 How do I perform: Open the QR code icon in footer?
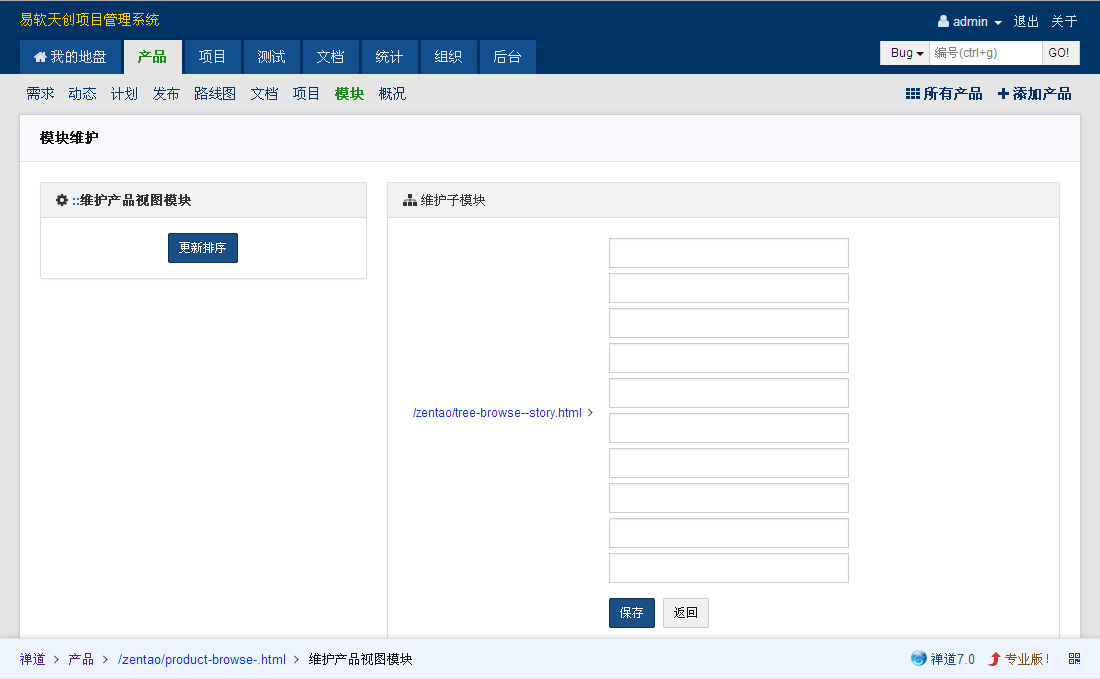(1074, 659)
